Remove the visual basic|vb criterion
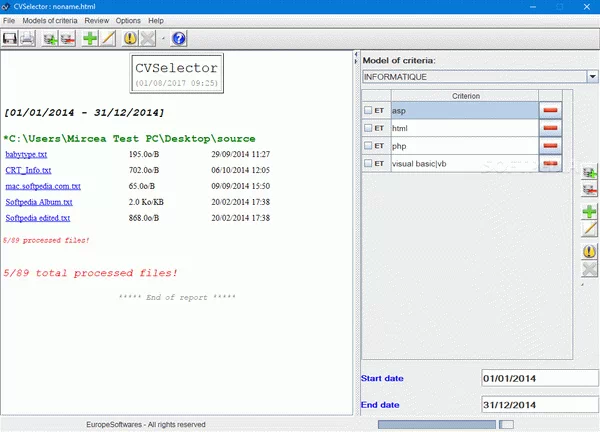This screenshot has width=600, height=432. 550,163
